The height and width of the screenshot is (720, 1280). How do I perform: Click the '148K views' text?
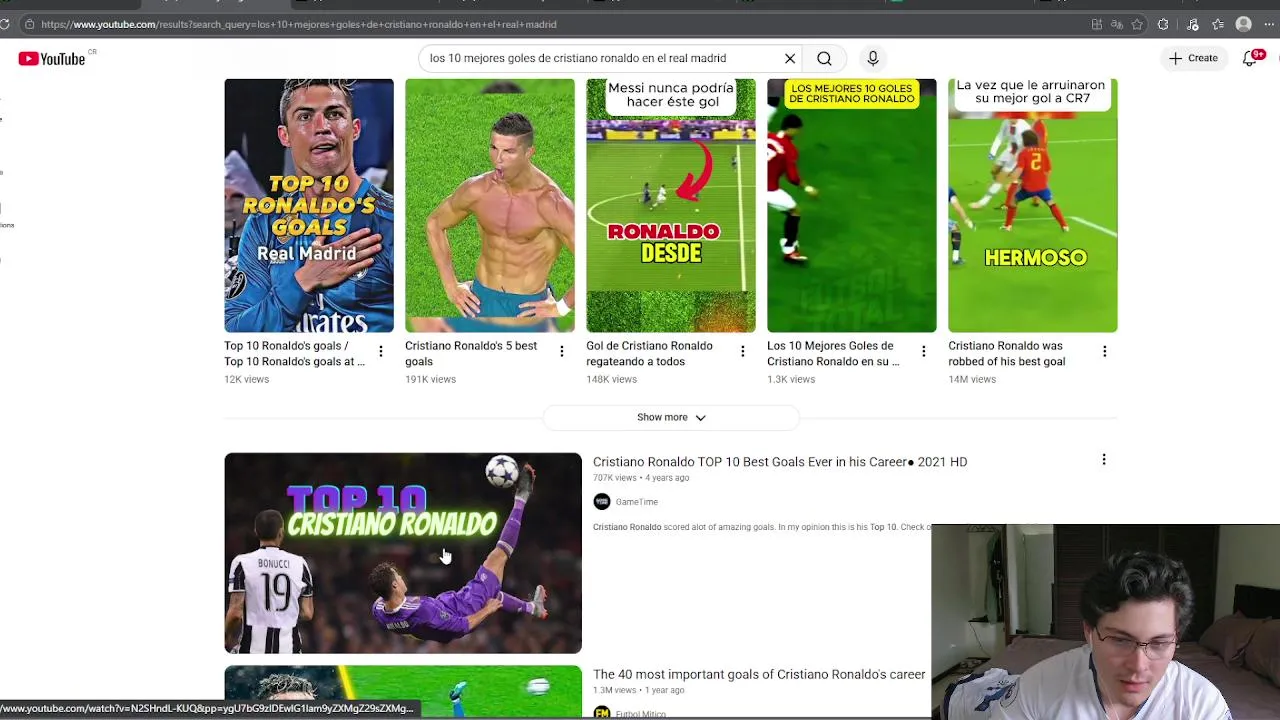point(611,380)
